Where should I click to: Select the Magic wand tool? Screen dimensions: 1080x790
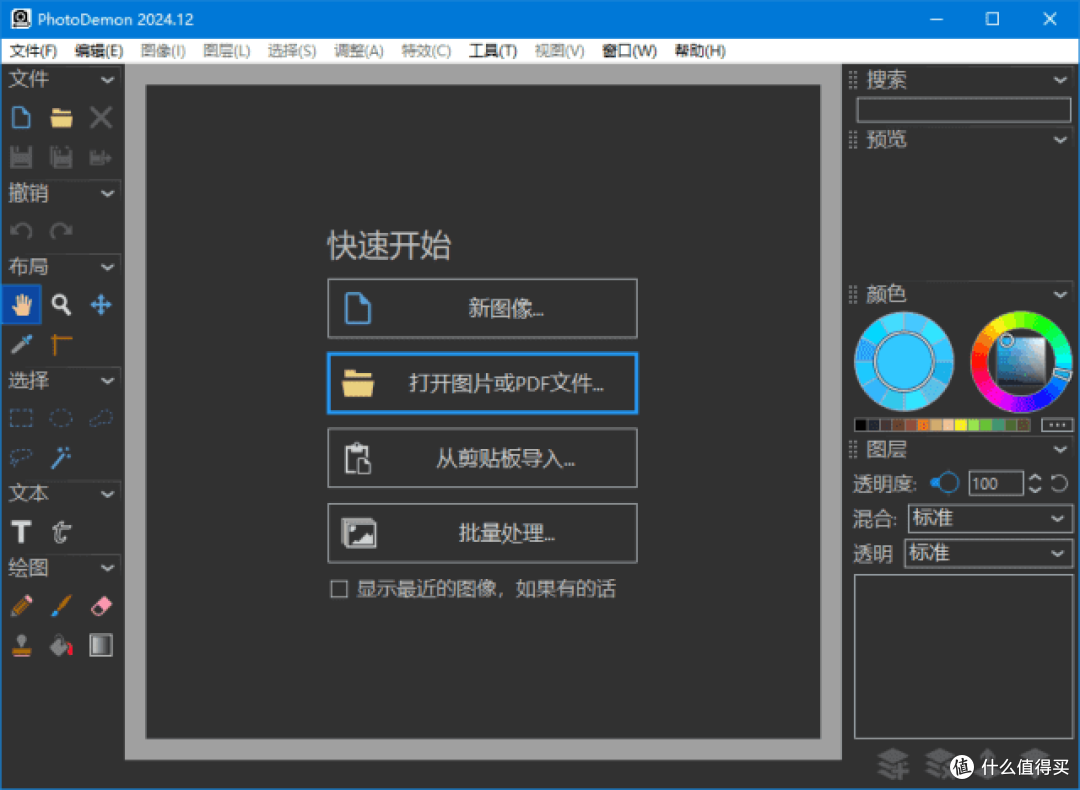(61, 457)
